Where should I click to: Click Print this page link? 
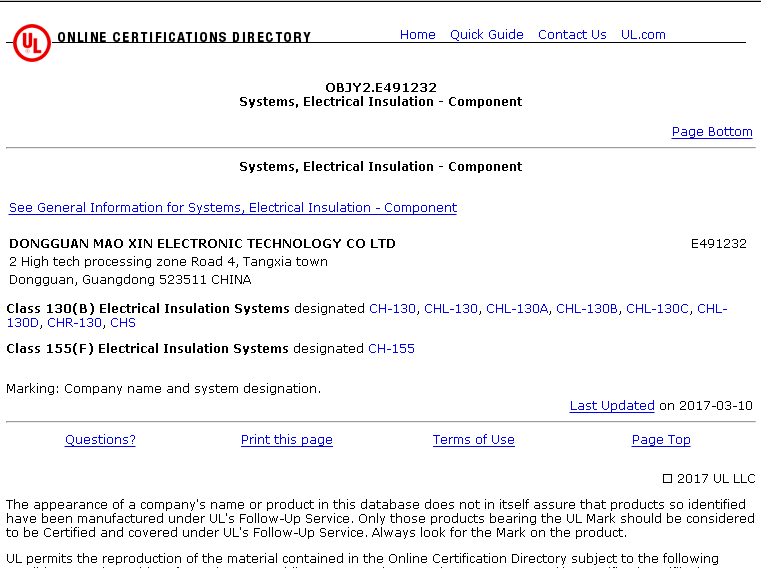[x=287, y=440]
